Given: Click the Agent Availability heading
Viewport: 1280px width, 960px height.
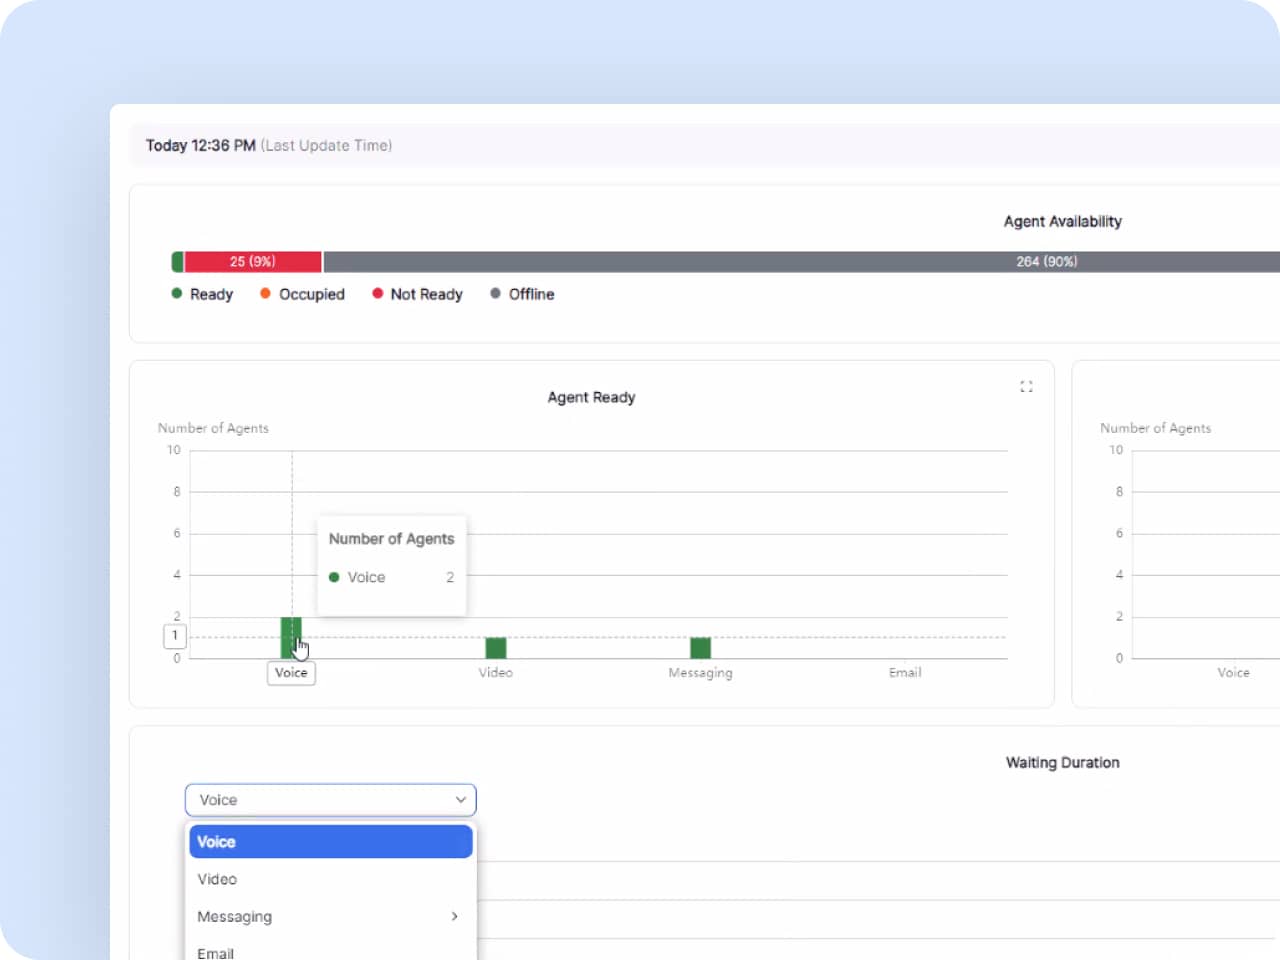Looking at the screenshot, I should click(x=1062, y=222).
